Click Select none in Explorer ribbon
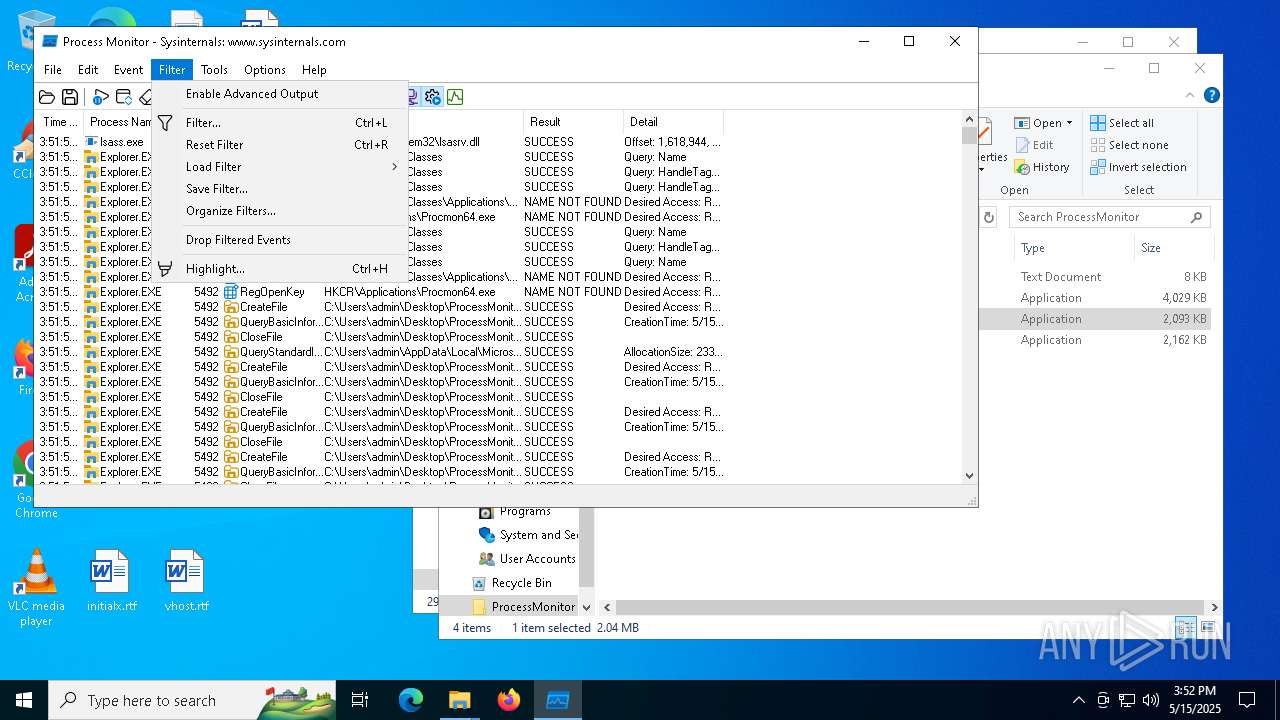Screen dimensions: 1280x720 1129,145
